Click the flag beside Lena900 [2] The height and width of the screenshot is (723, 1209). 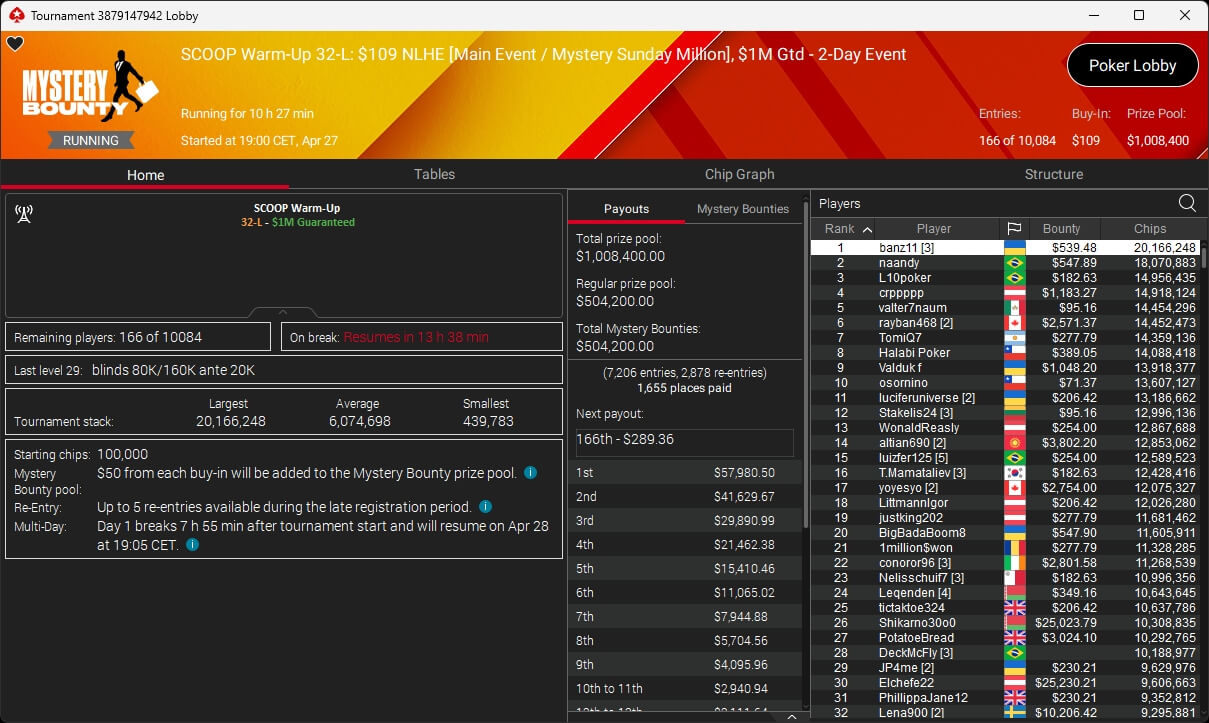point(1014,713)
